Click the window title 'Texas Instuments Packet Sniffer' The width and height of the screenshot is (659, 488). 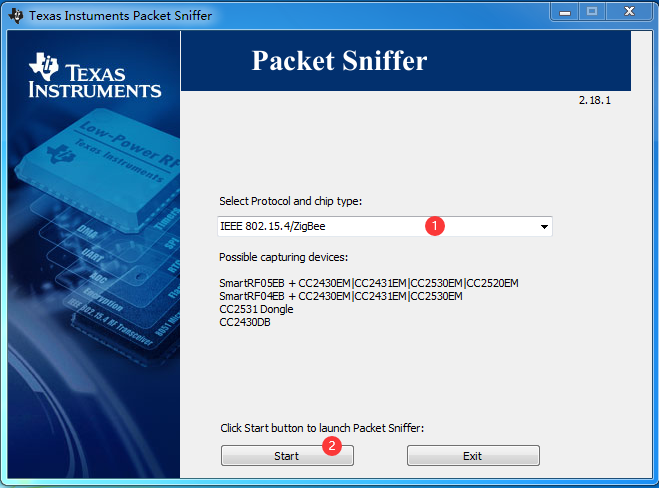120,16
